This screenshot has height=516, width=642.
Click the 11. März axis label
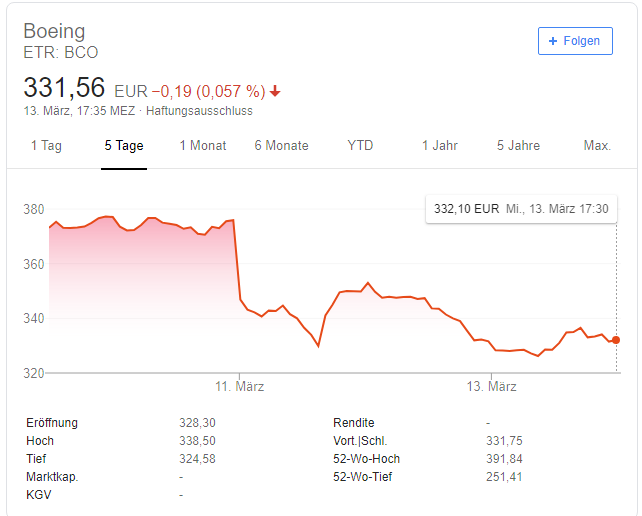[x=240, y=386]
